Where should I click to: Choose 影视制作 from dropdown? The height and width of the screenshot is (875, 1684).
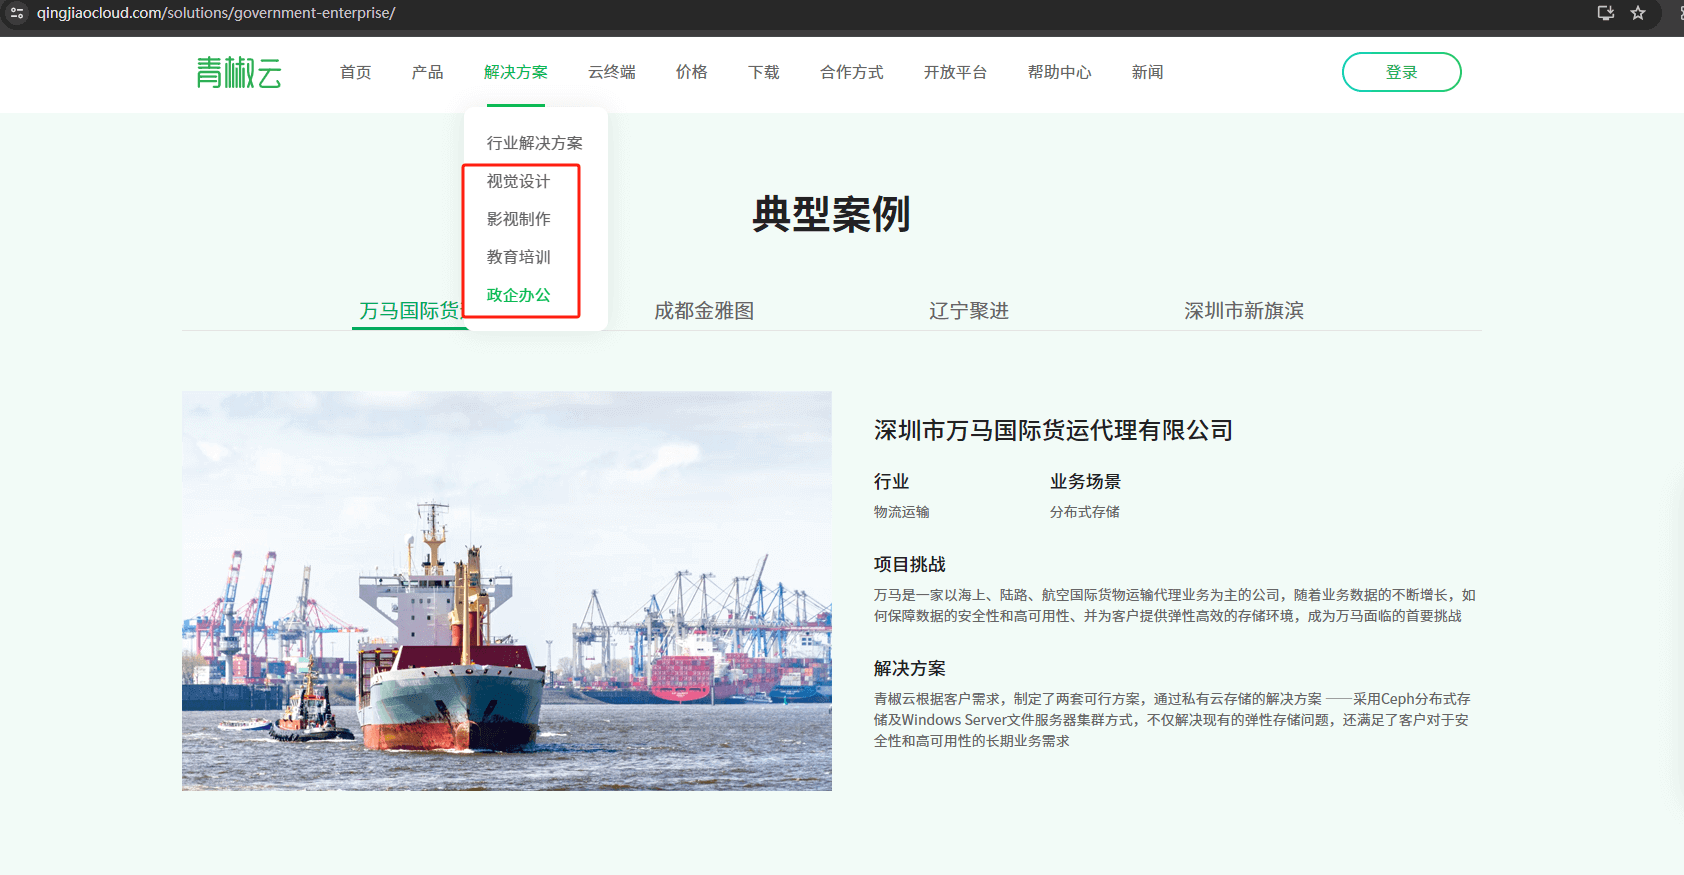[519, 219]
